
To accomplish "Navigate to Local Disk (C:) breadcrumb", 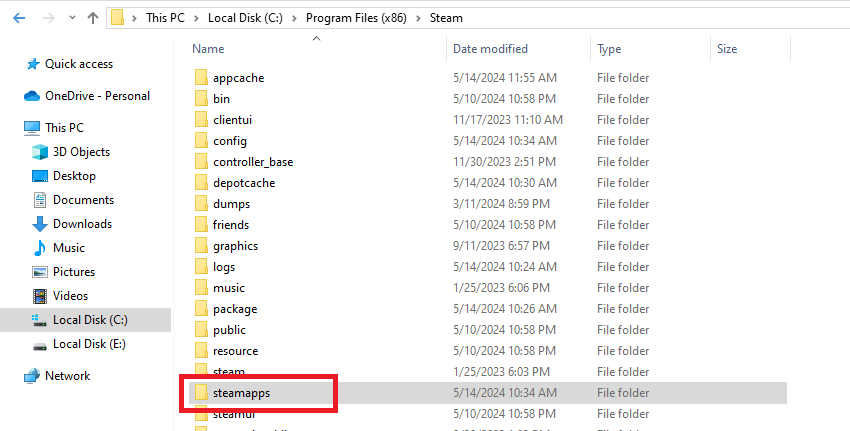I will tap(245, 18).
